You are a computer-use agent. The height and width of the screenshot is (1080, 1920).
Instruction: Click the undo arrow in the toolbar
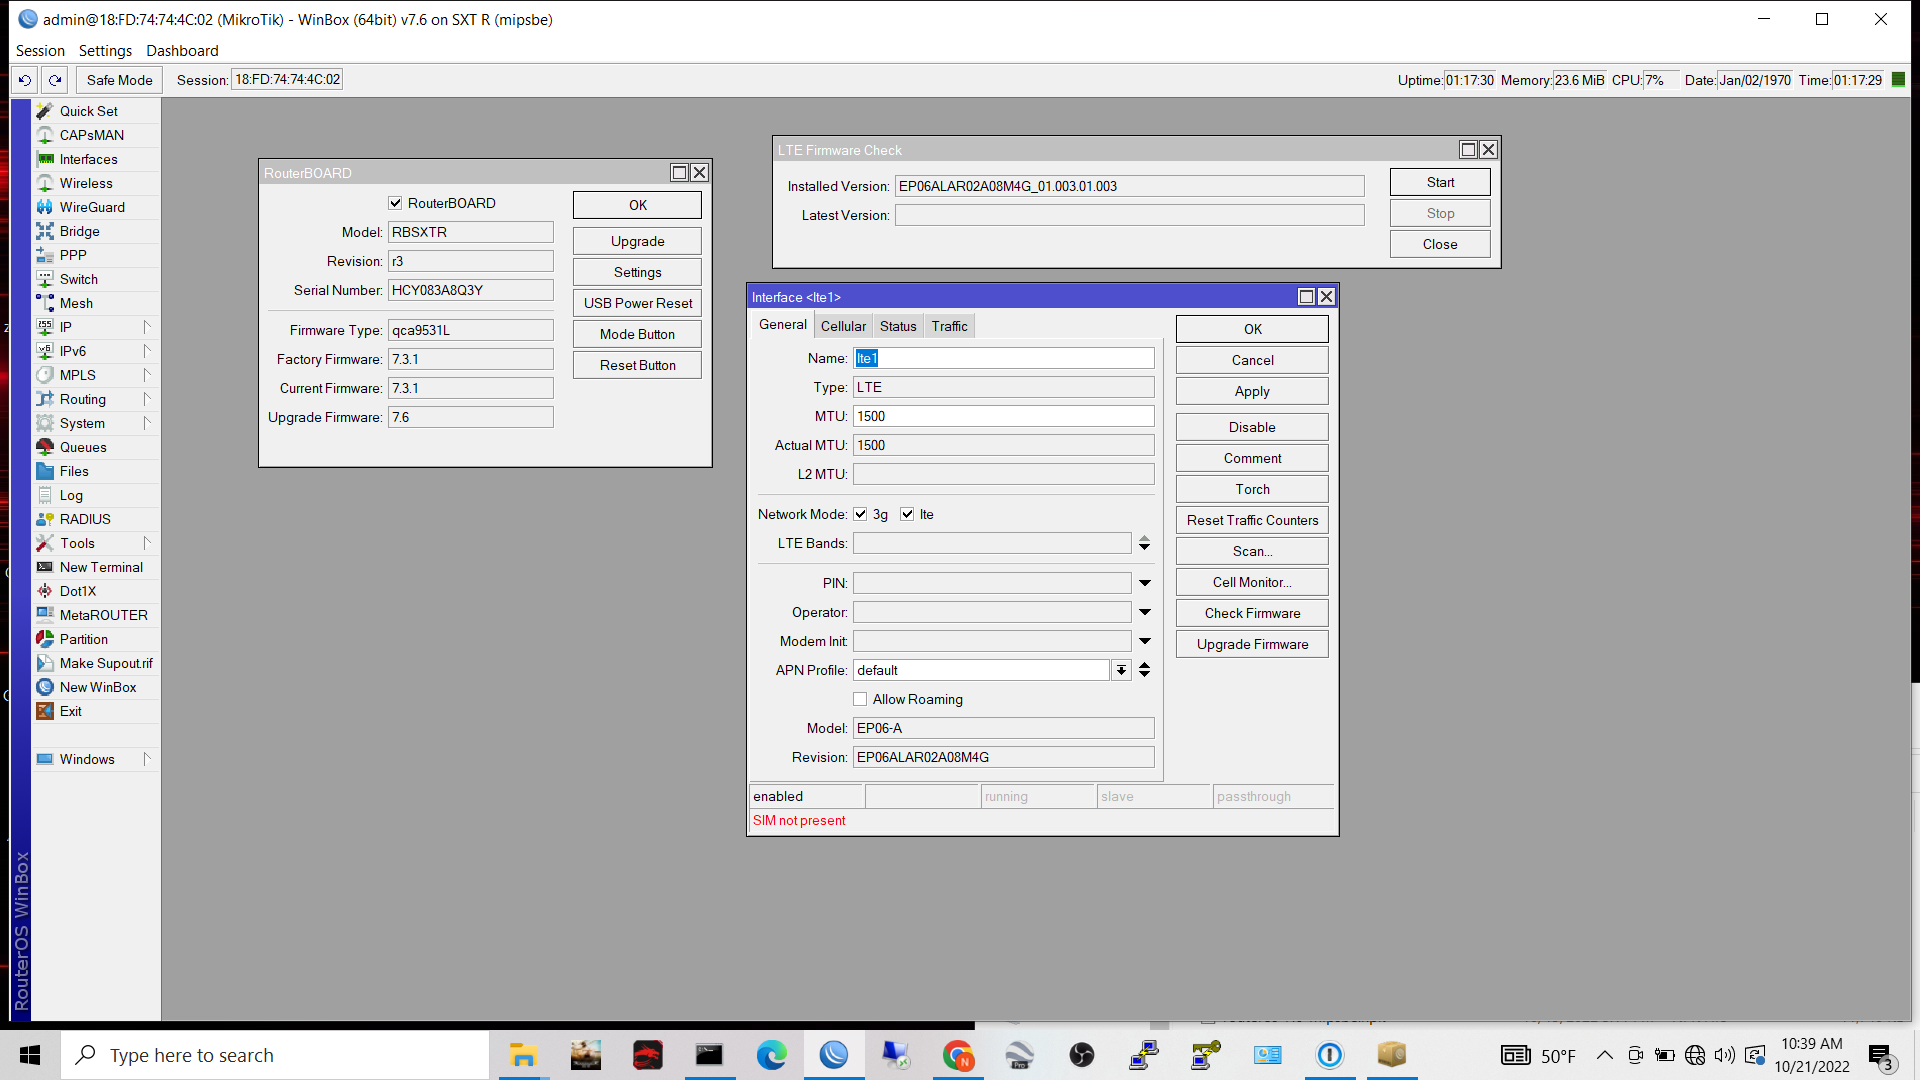click(24, 79)
